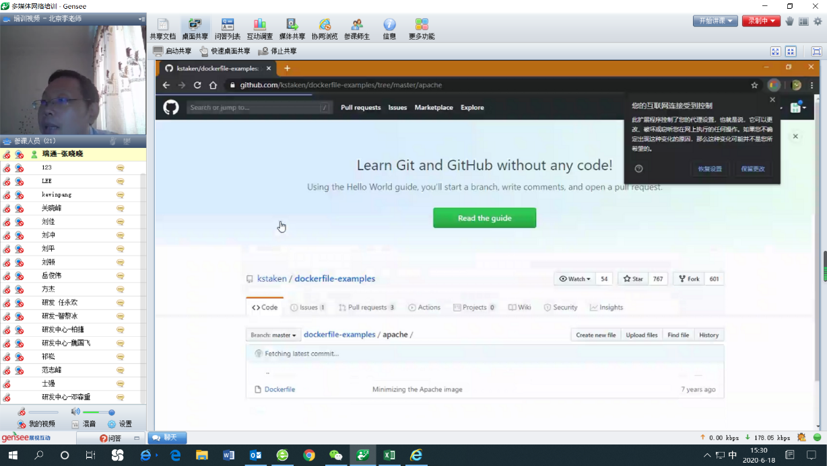This screenshot has width=827, height=466.
Task: Open the 参课师生 attendees panel
Action: tap(357, 28)
